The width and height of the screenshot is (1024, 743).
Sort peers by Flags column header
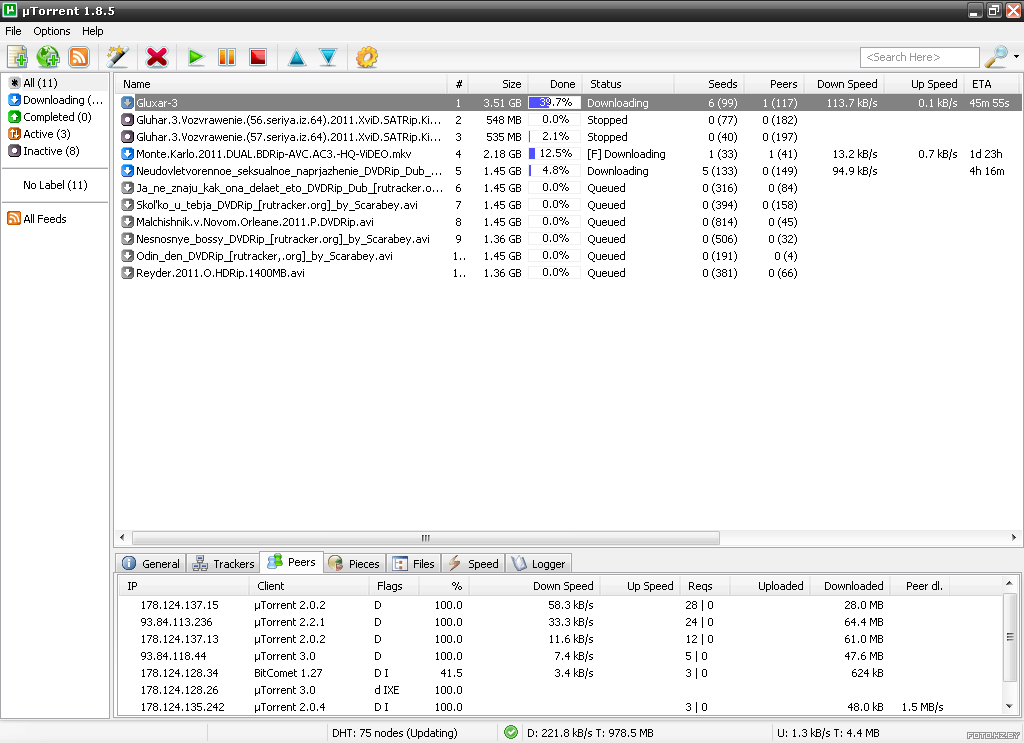[x=394, y=586]
